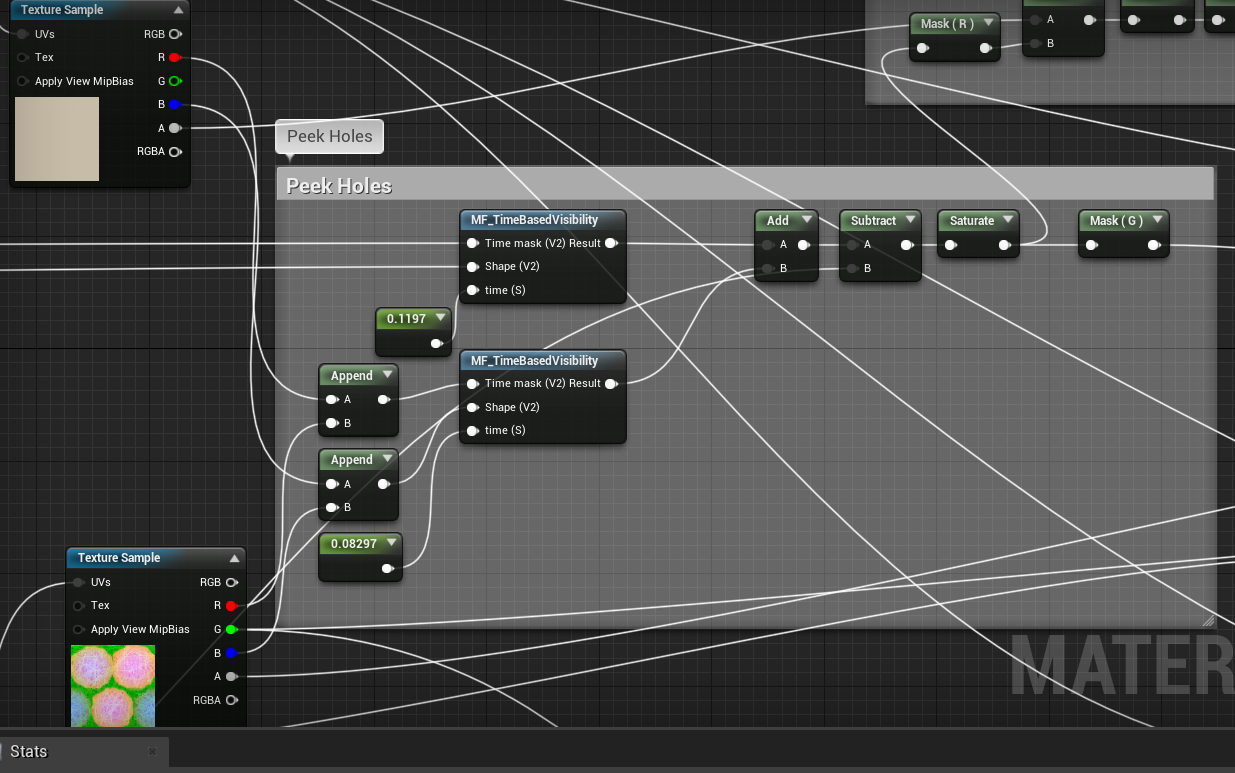
Task: Select the bottom Texture Sample node header
Action: (x=156, y=558)
